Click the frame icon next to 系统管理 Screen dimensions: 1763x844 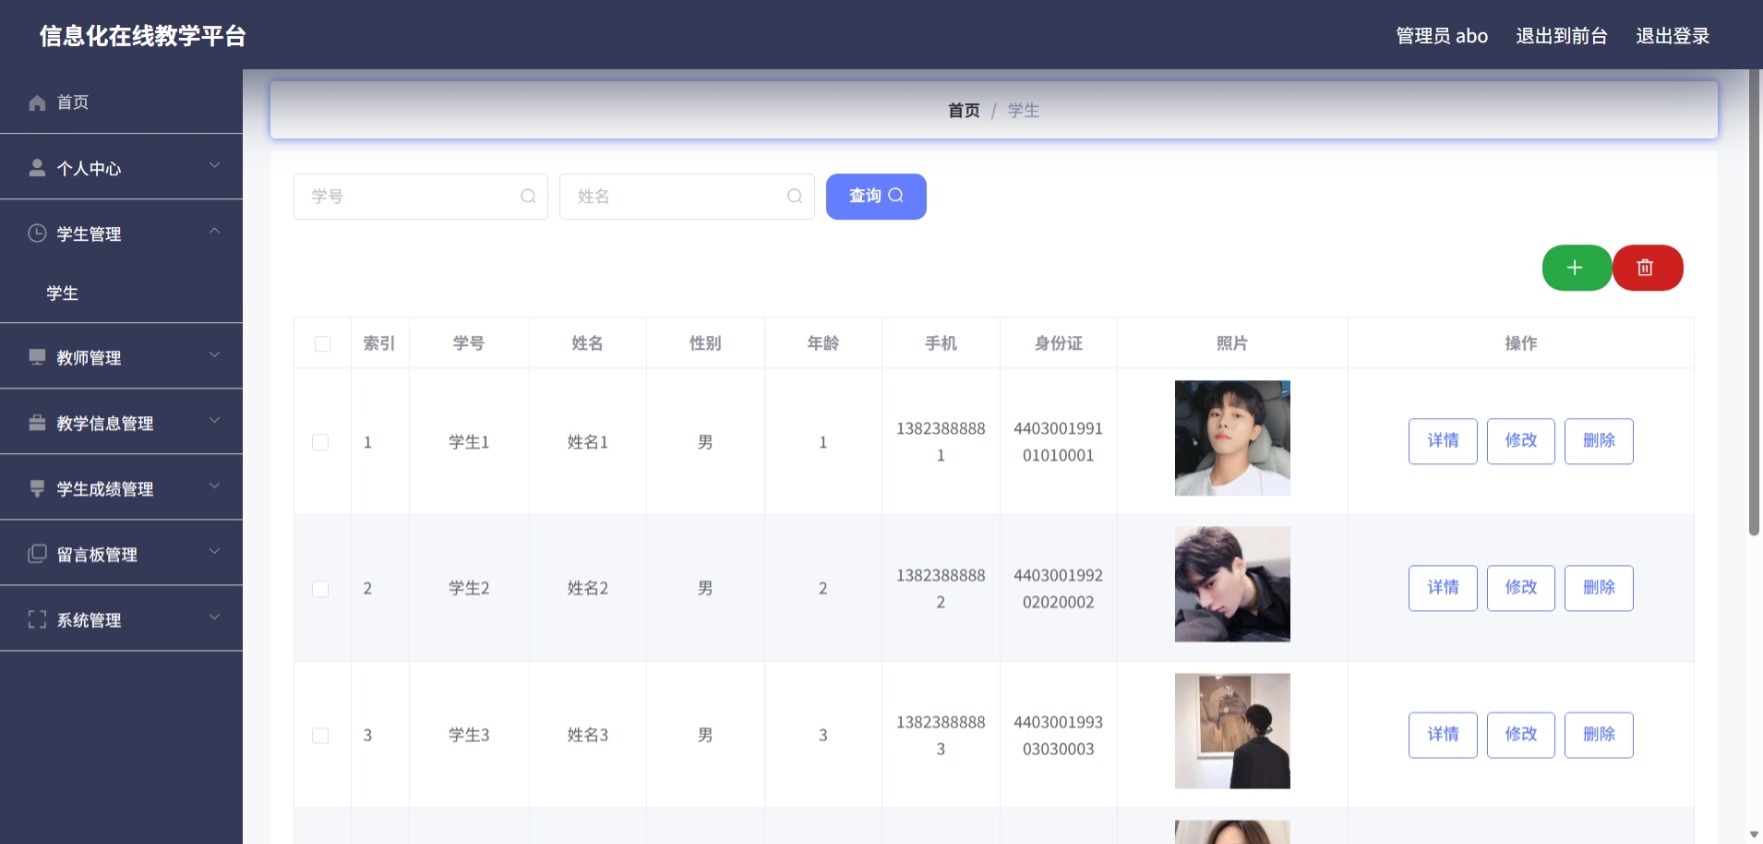pos(37,619)
